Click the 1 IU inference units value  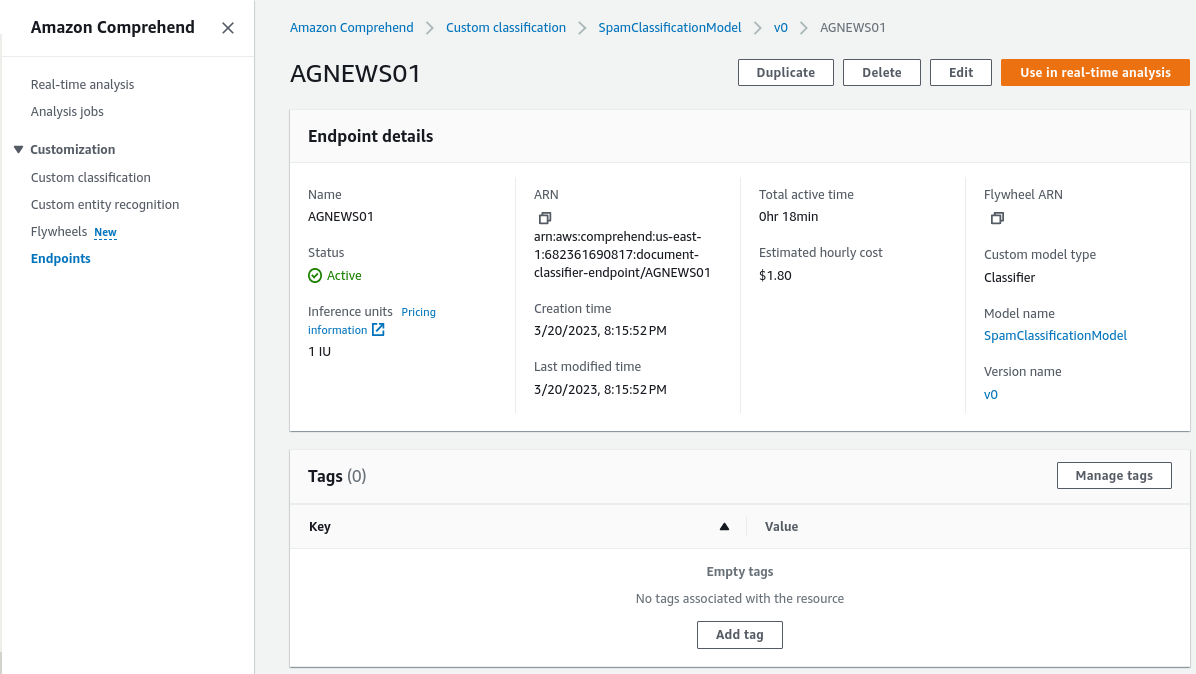coord(320,351)
